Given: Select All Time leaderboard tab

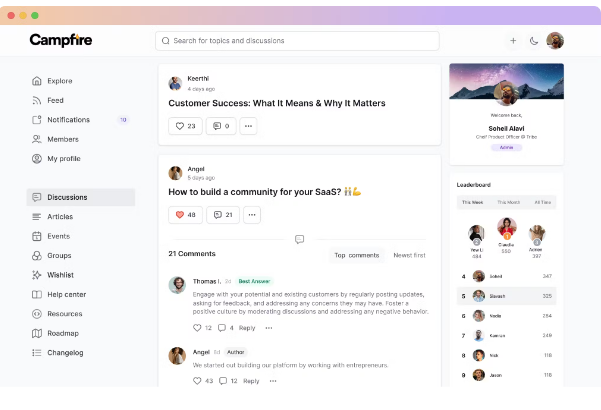Looking at the screenshot, I should (x=543, y=202).
